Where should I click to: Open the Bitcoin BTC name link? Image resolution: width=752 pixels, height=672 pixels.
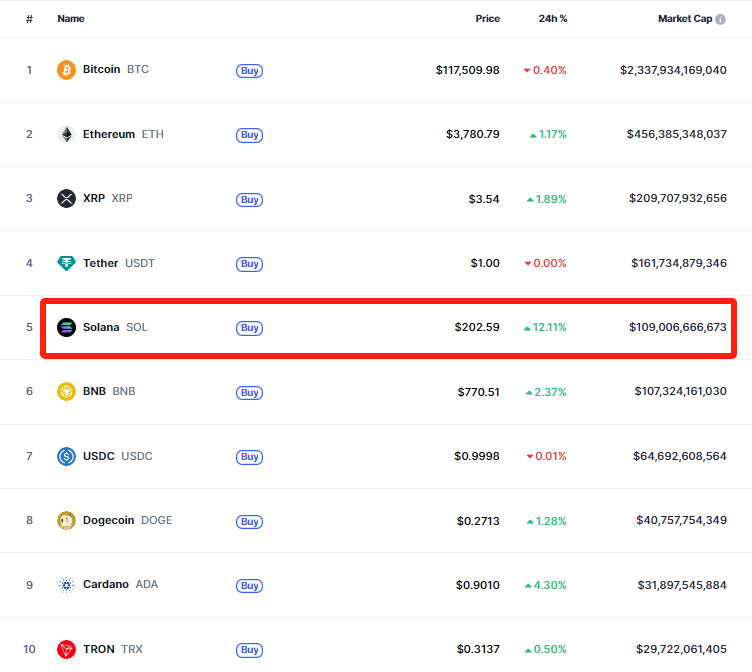(116, 70)
